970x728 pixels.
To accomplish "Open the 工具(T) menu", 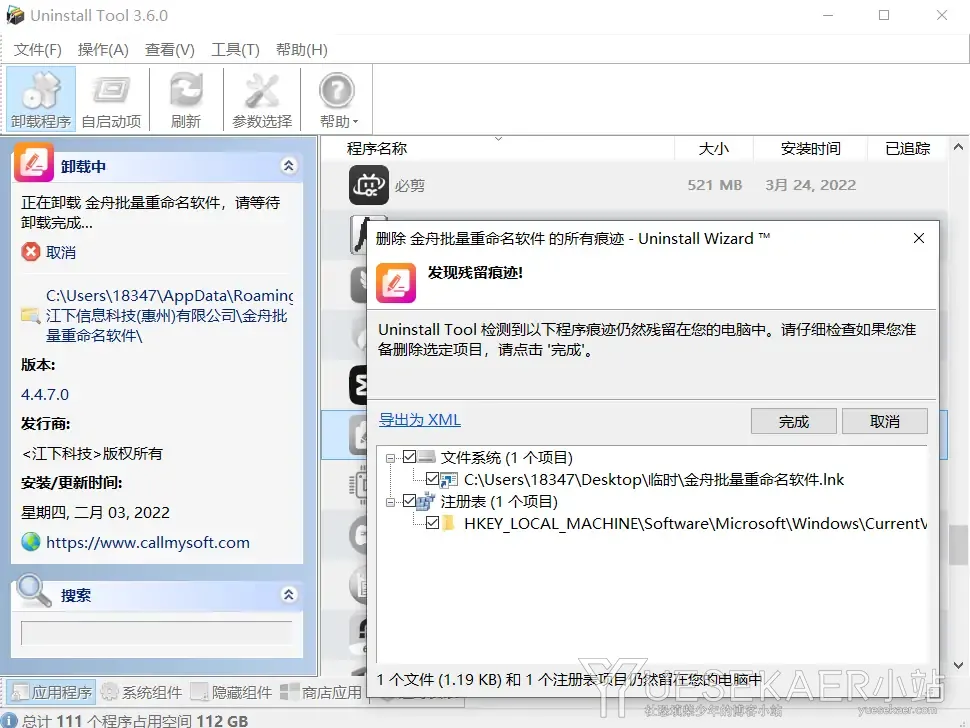I will coord(235,49).
